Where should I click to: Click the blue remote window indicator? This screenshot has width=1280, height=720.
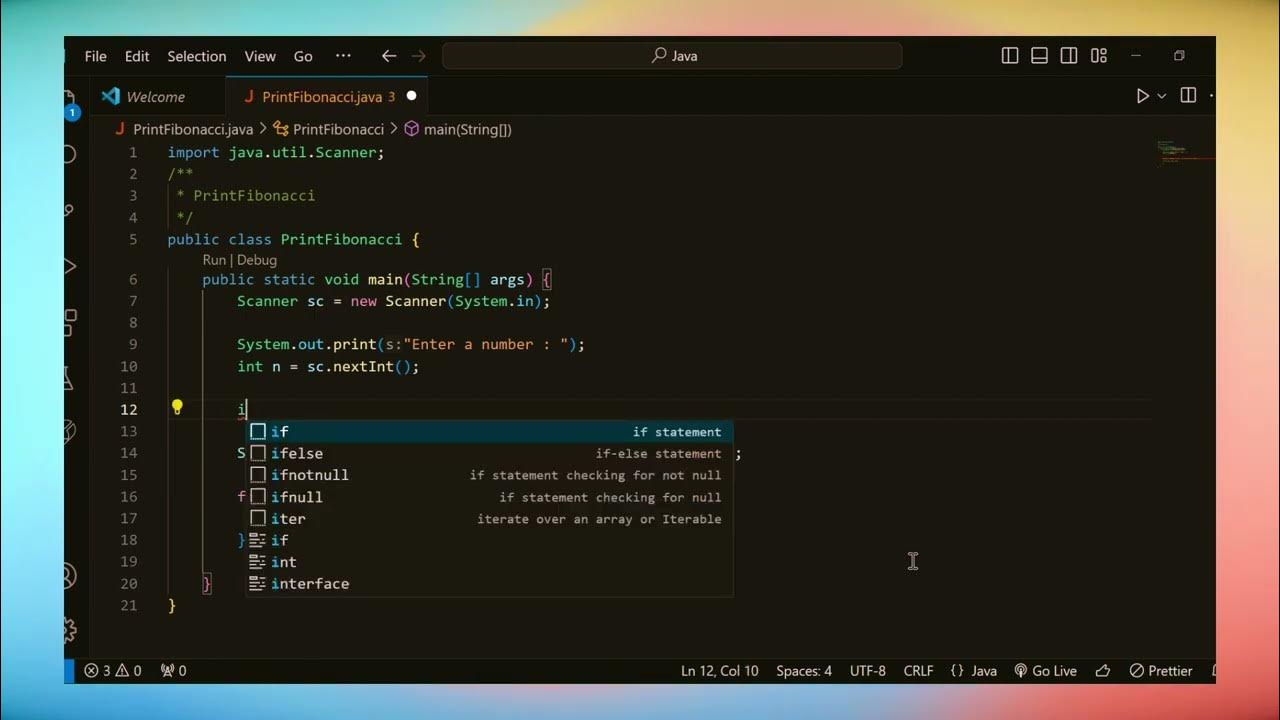[69, 671]
